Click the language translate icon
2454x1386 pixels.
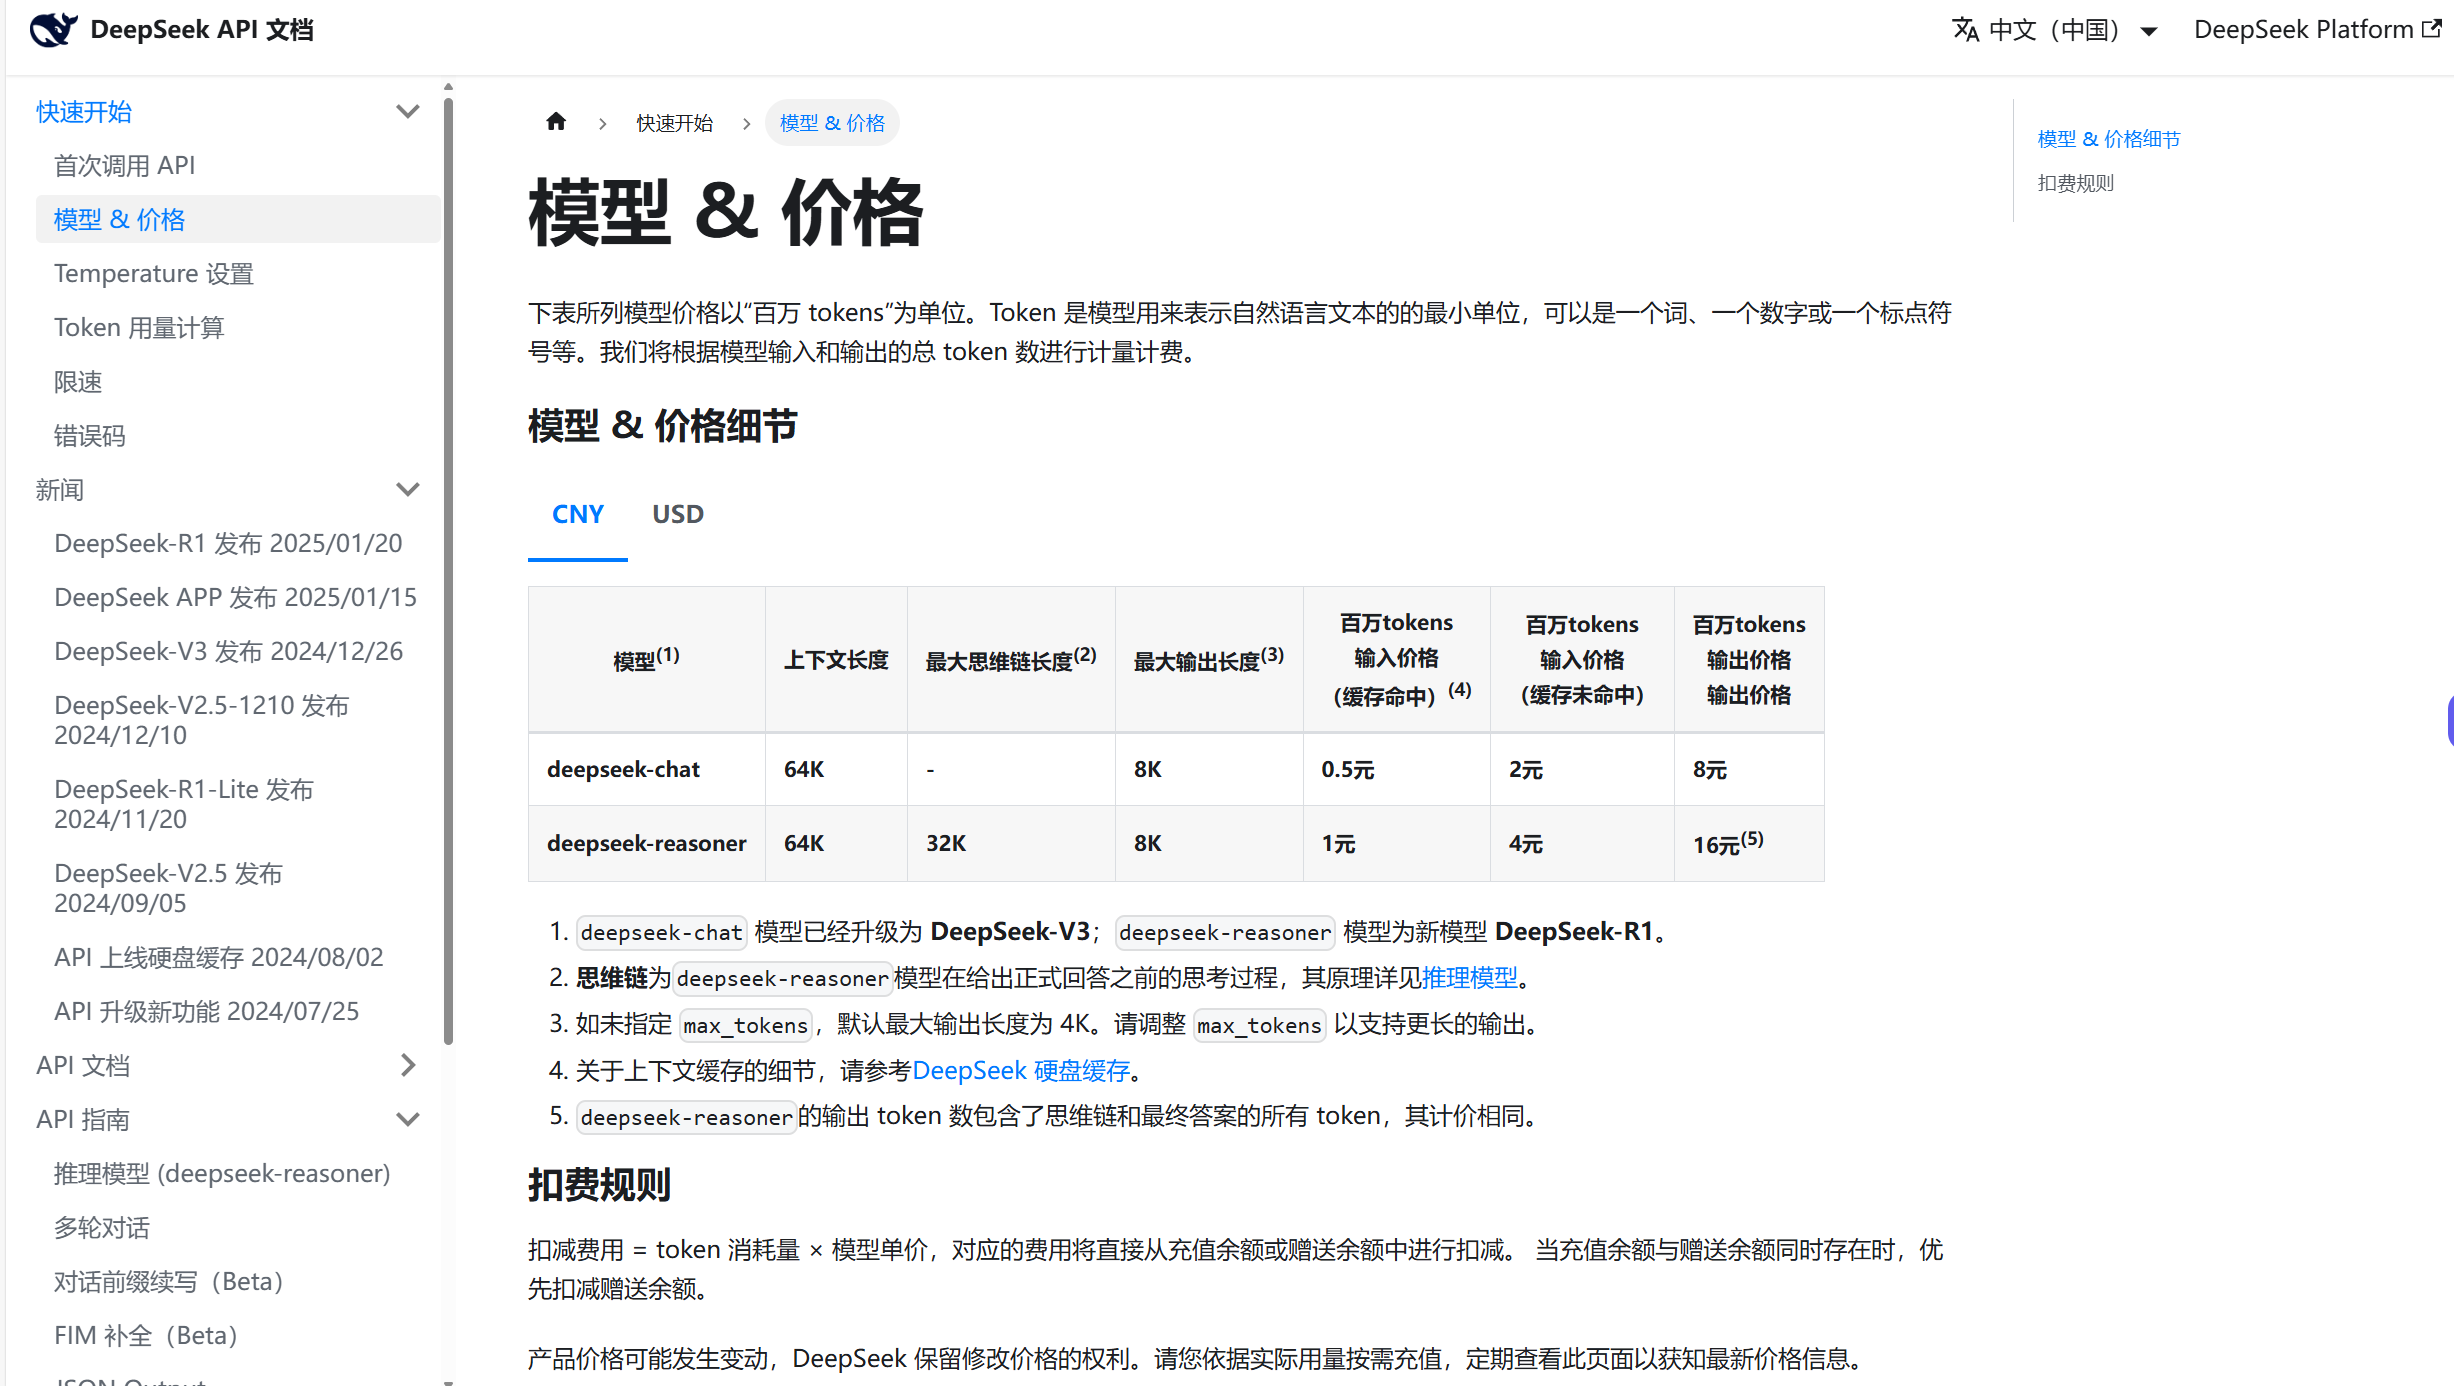tap(1965, 30)
